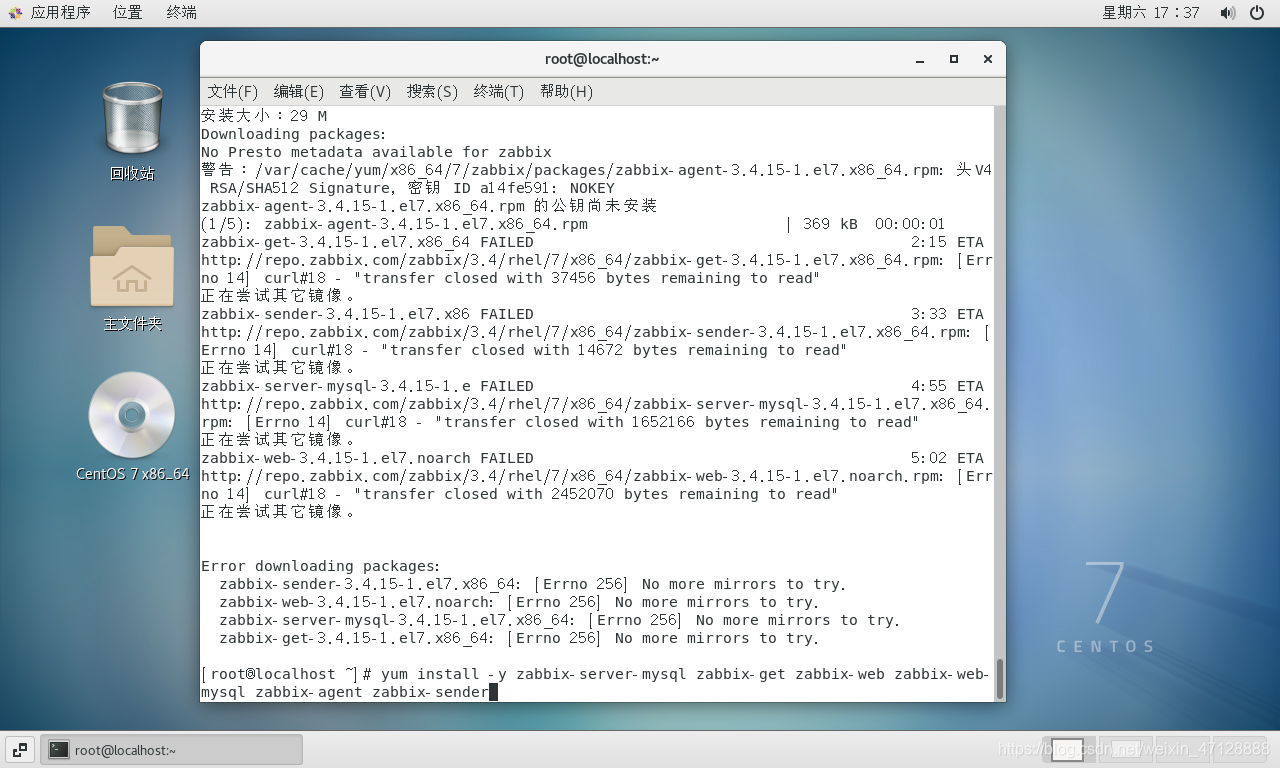This screenshot has height=768, width=1280.
Task: Click the '369 kB 00:00:01' download status
Action: pyautogui.click(x=874, y=224)
